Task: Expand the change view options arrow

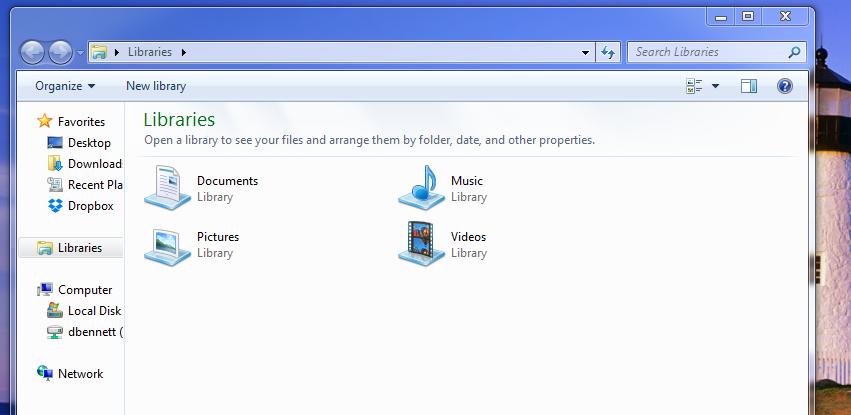Action: pyautogui.click(x=715, y=87)
